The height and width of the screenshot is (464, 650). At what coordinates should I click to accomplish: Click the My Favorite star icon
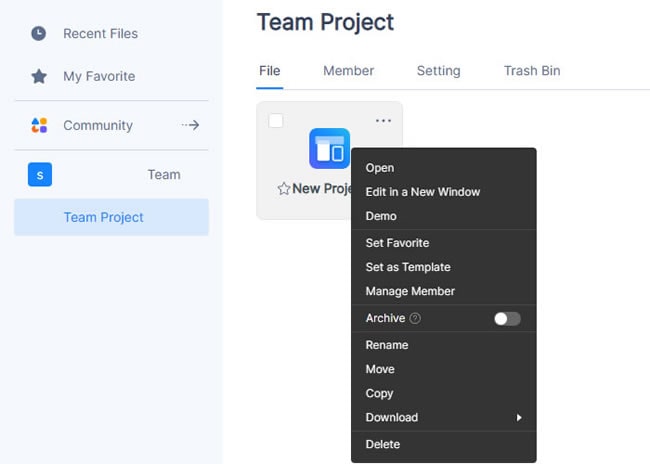tap(39, 76)
